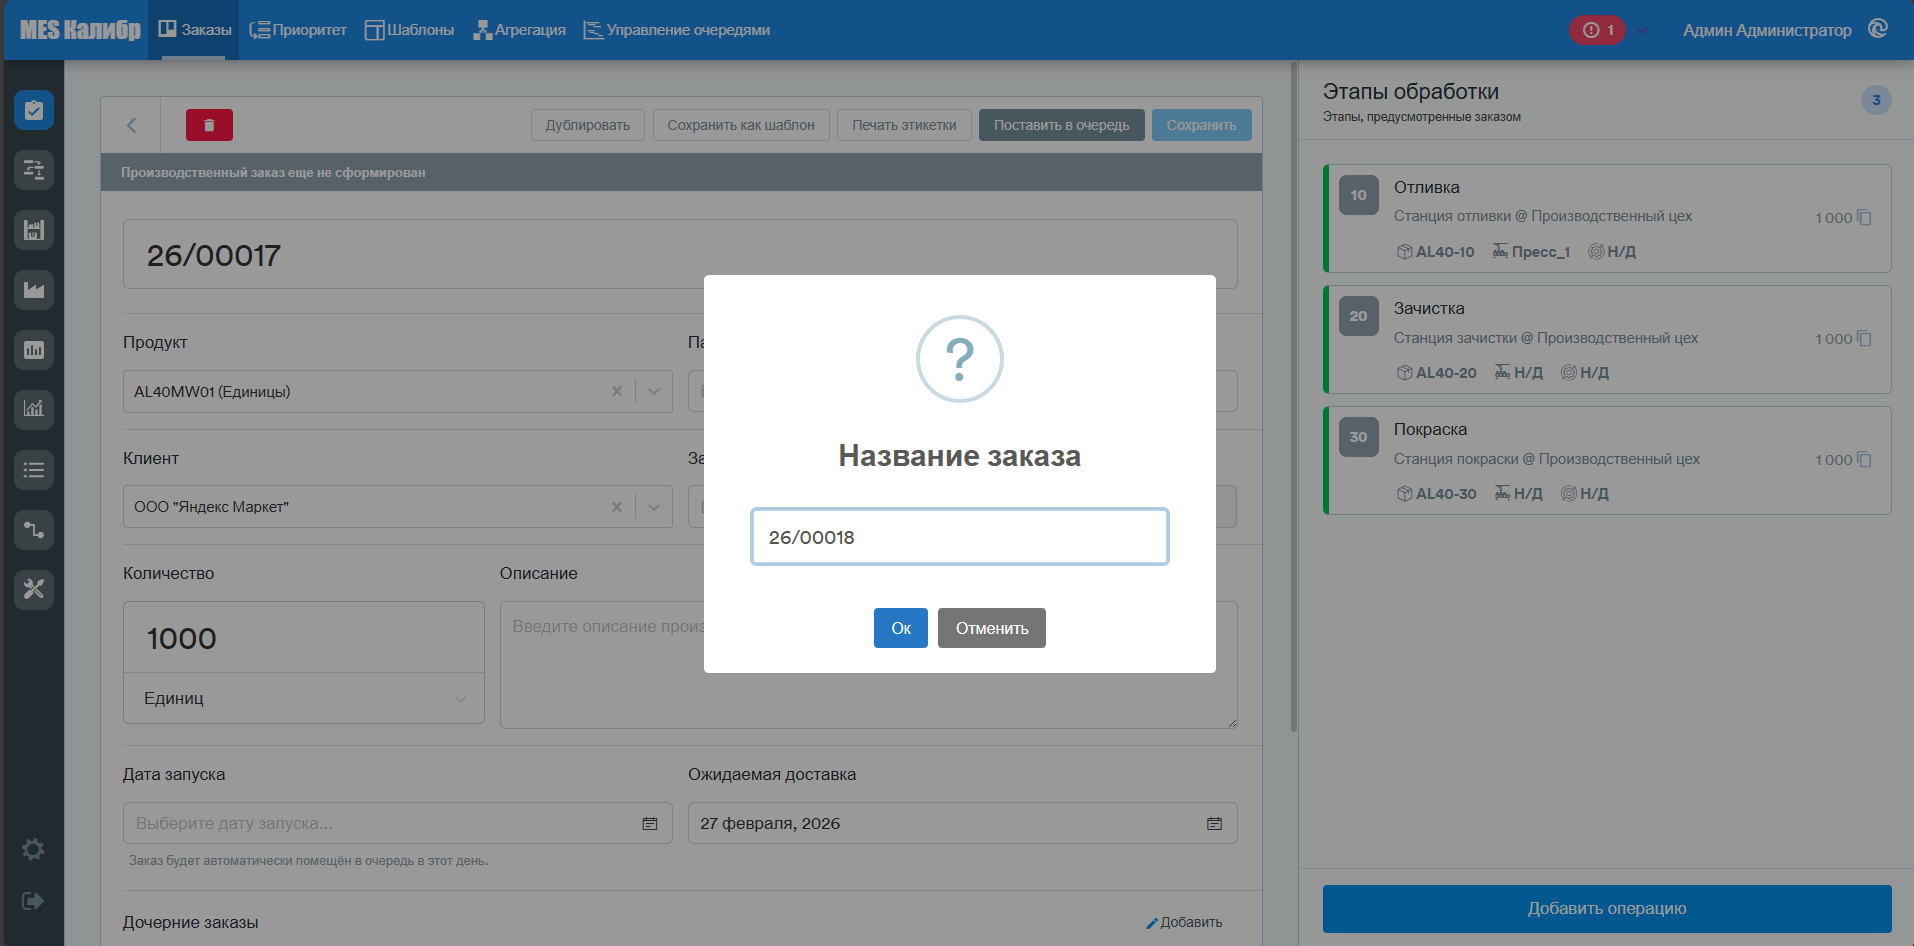Open the Шаблоны tab

[x=409, y=30]
